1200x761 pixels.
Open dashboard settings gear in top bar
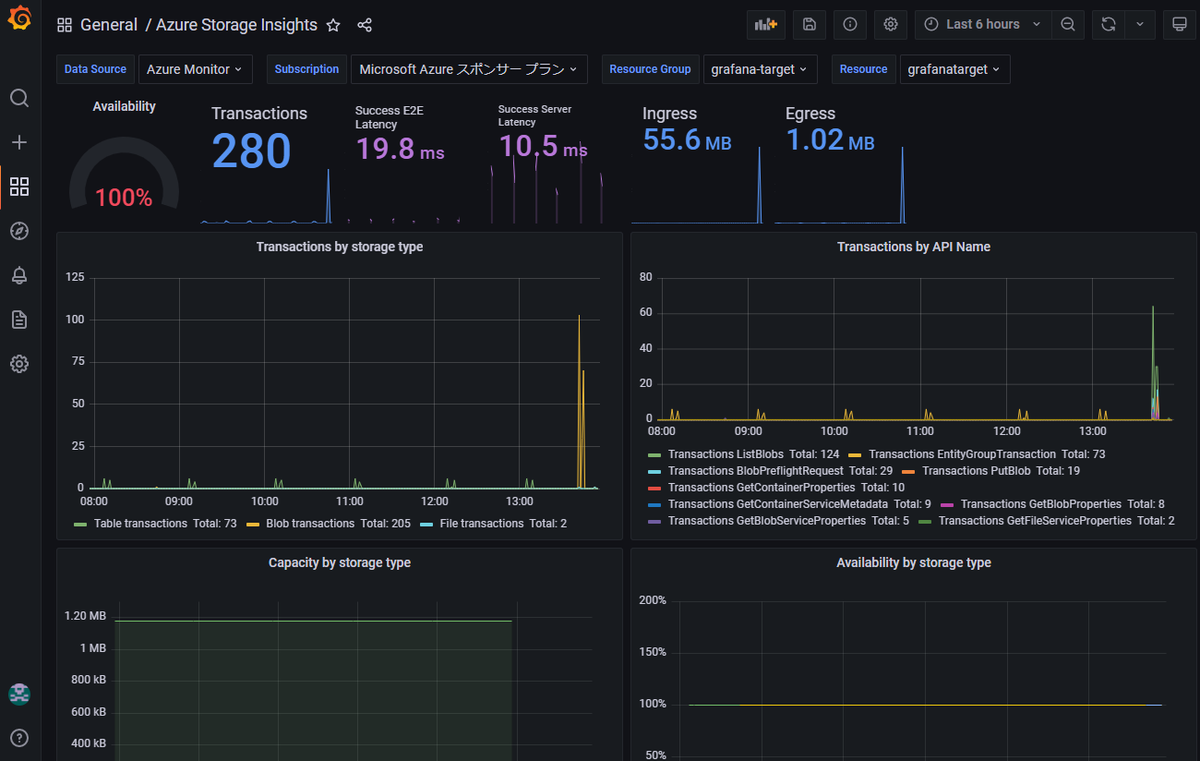(x=891, y=25)
